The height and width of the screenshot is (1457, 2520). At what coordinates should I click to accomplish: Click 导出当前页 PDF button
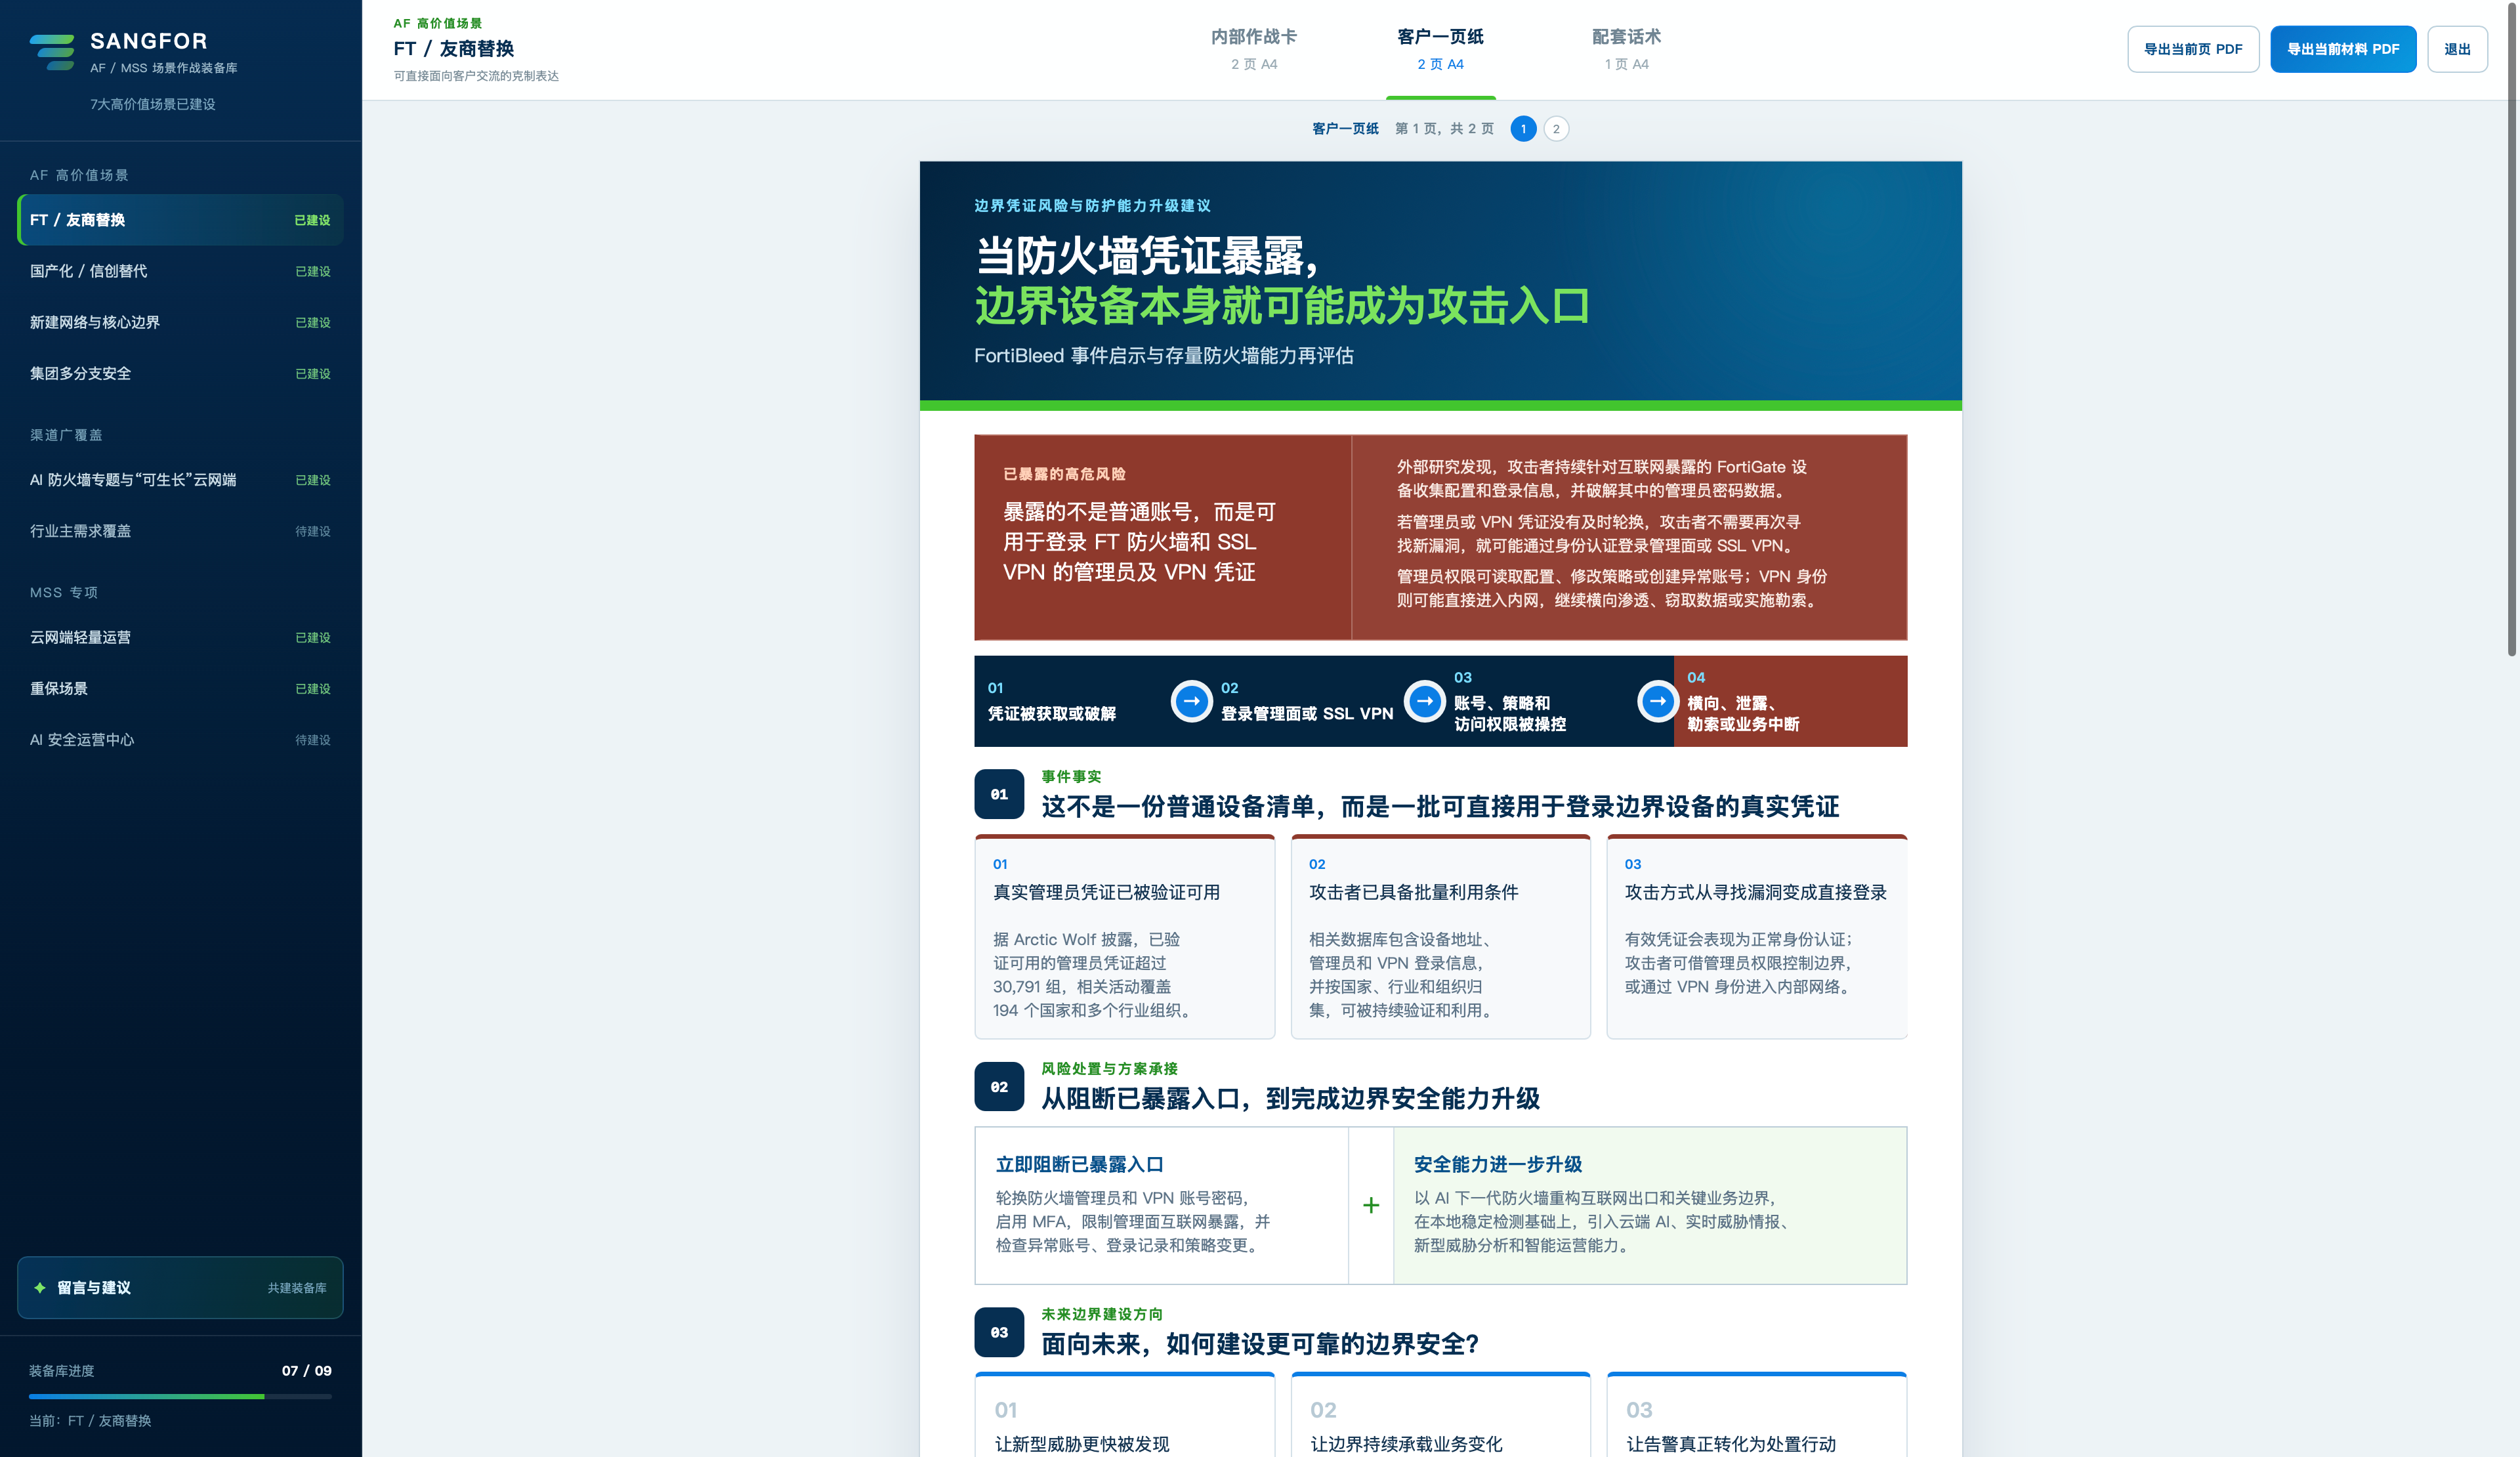click(2193, 49)
